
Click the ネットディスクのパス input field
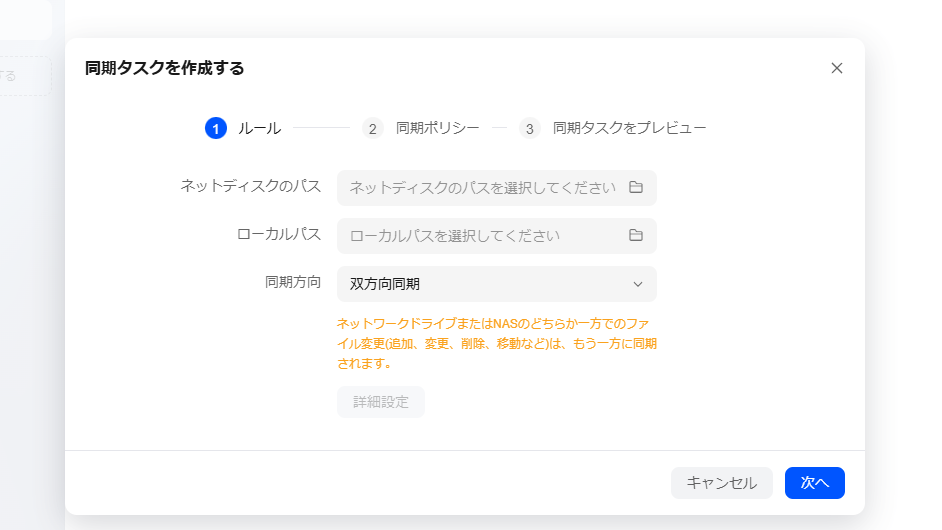point(496,187)
